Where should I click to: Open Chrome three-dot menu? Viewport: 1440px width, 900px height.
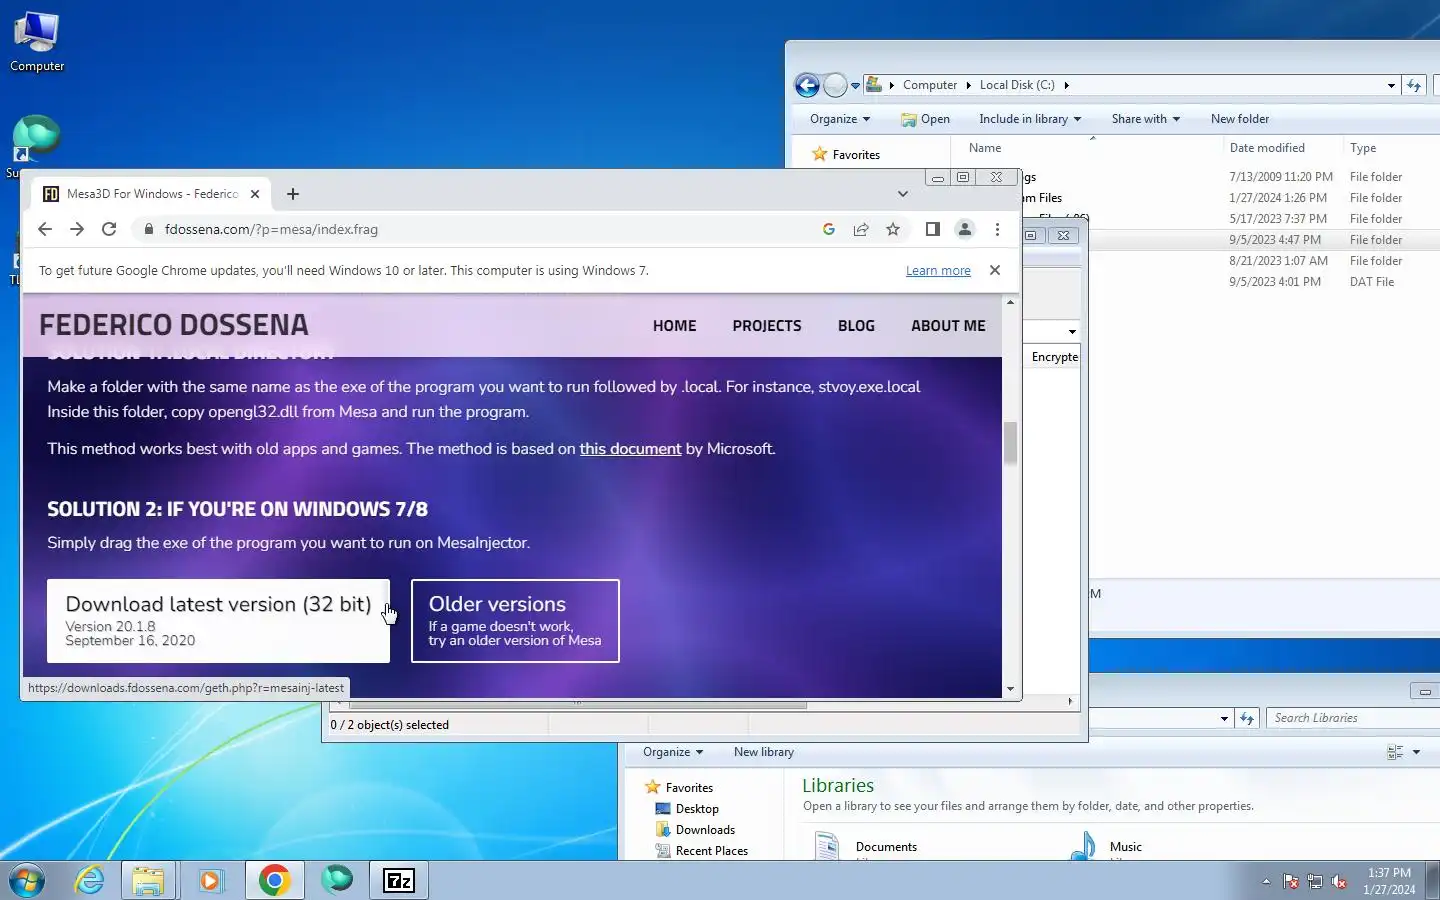(x=997, y=229)
